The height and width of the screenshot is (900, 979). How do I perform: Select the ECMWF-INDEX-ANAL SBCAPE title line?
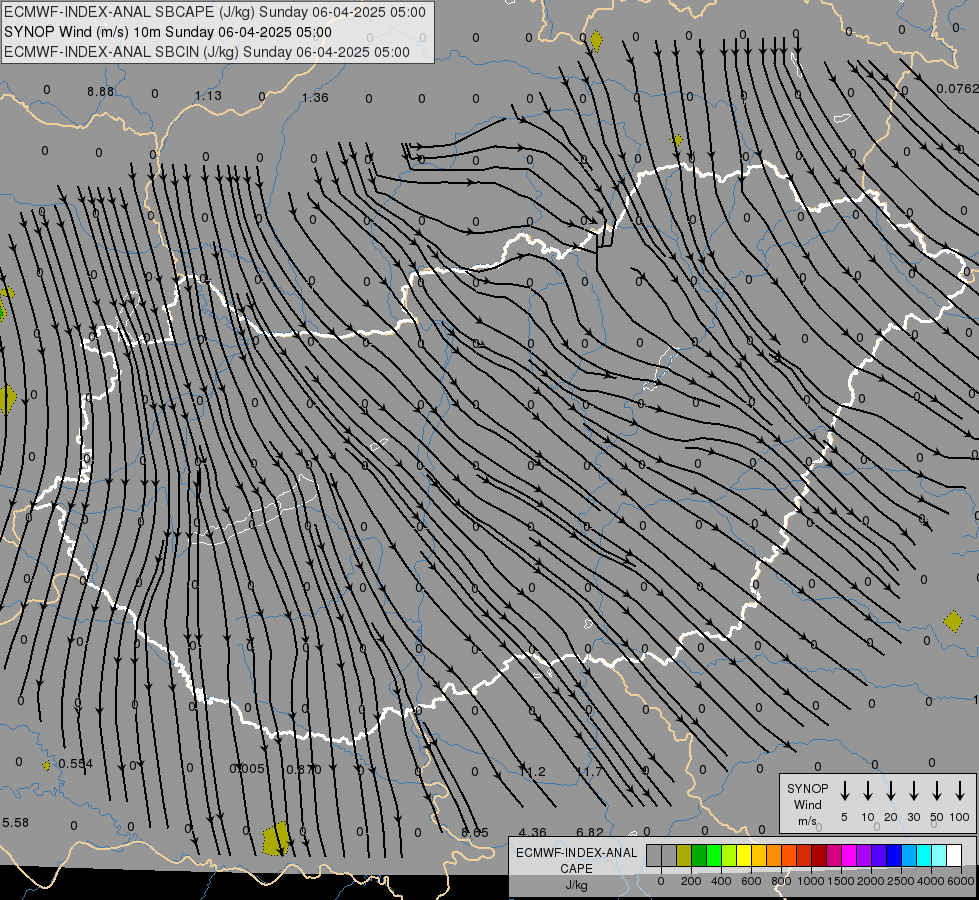tap(215, 12)
